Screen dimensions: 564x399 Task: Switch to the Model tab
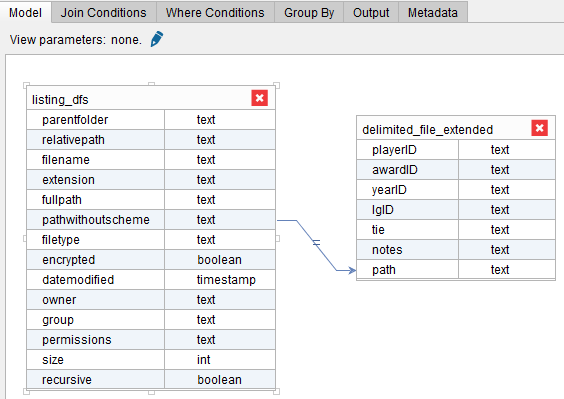pos(25,13)
